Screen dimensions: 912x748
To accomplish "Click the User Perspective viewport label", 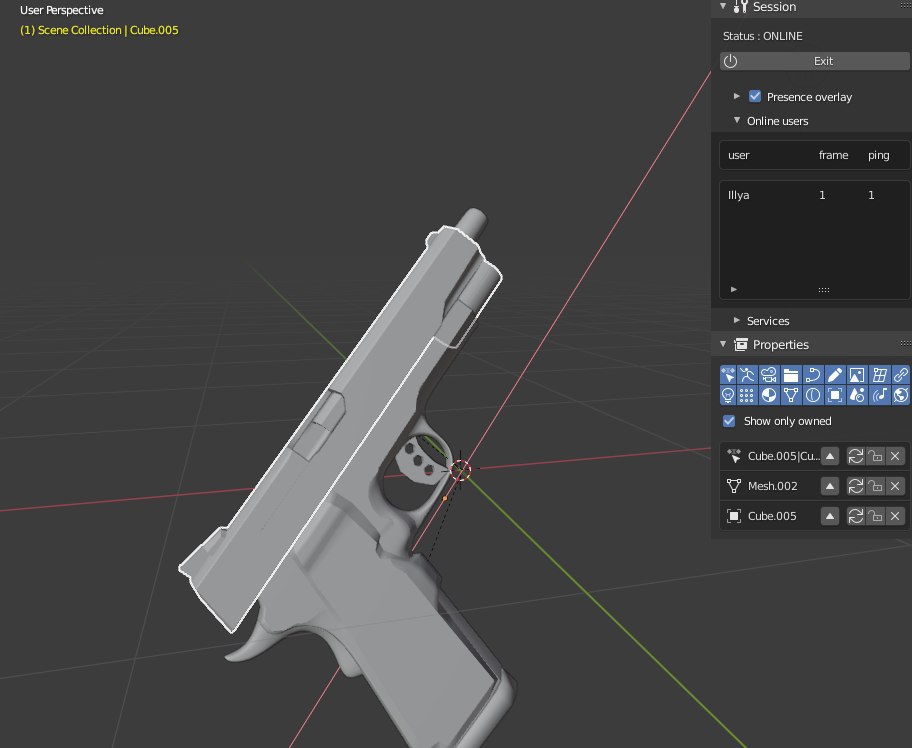I will point(62,10).
